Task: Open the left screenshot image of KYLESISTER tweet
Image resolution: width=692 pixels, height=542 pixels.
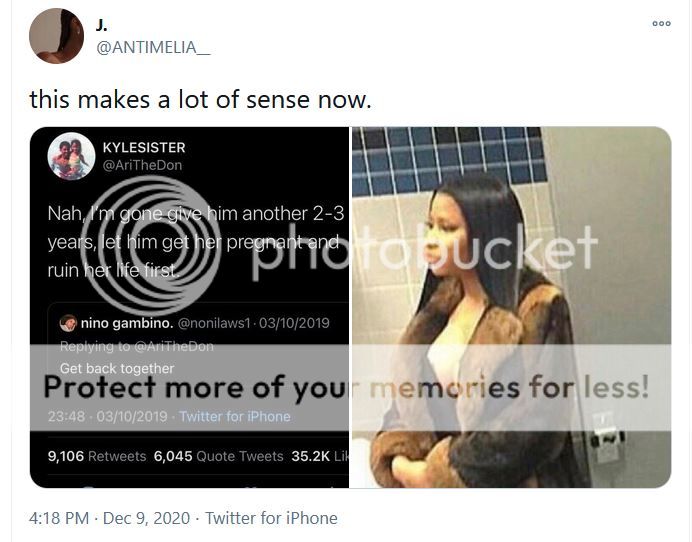Action: 189,307
